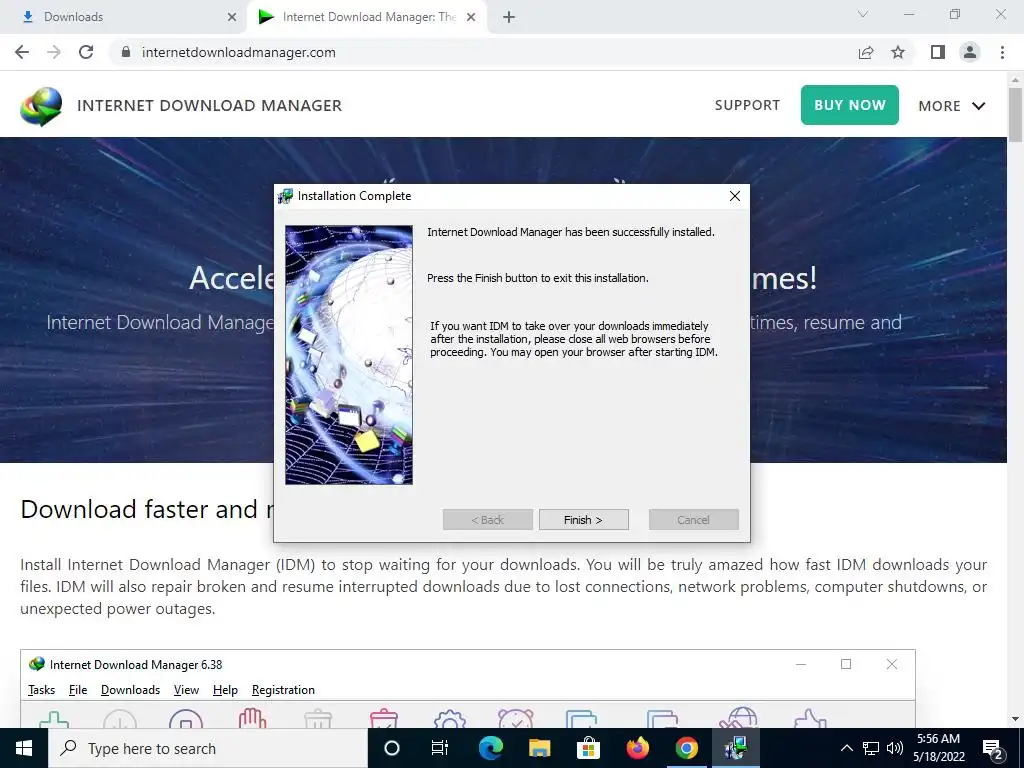Viewport: 1024px width, 768px height.
Task: Switch to Chrome on the taskbar
Action: point(686,748)
